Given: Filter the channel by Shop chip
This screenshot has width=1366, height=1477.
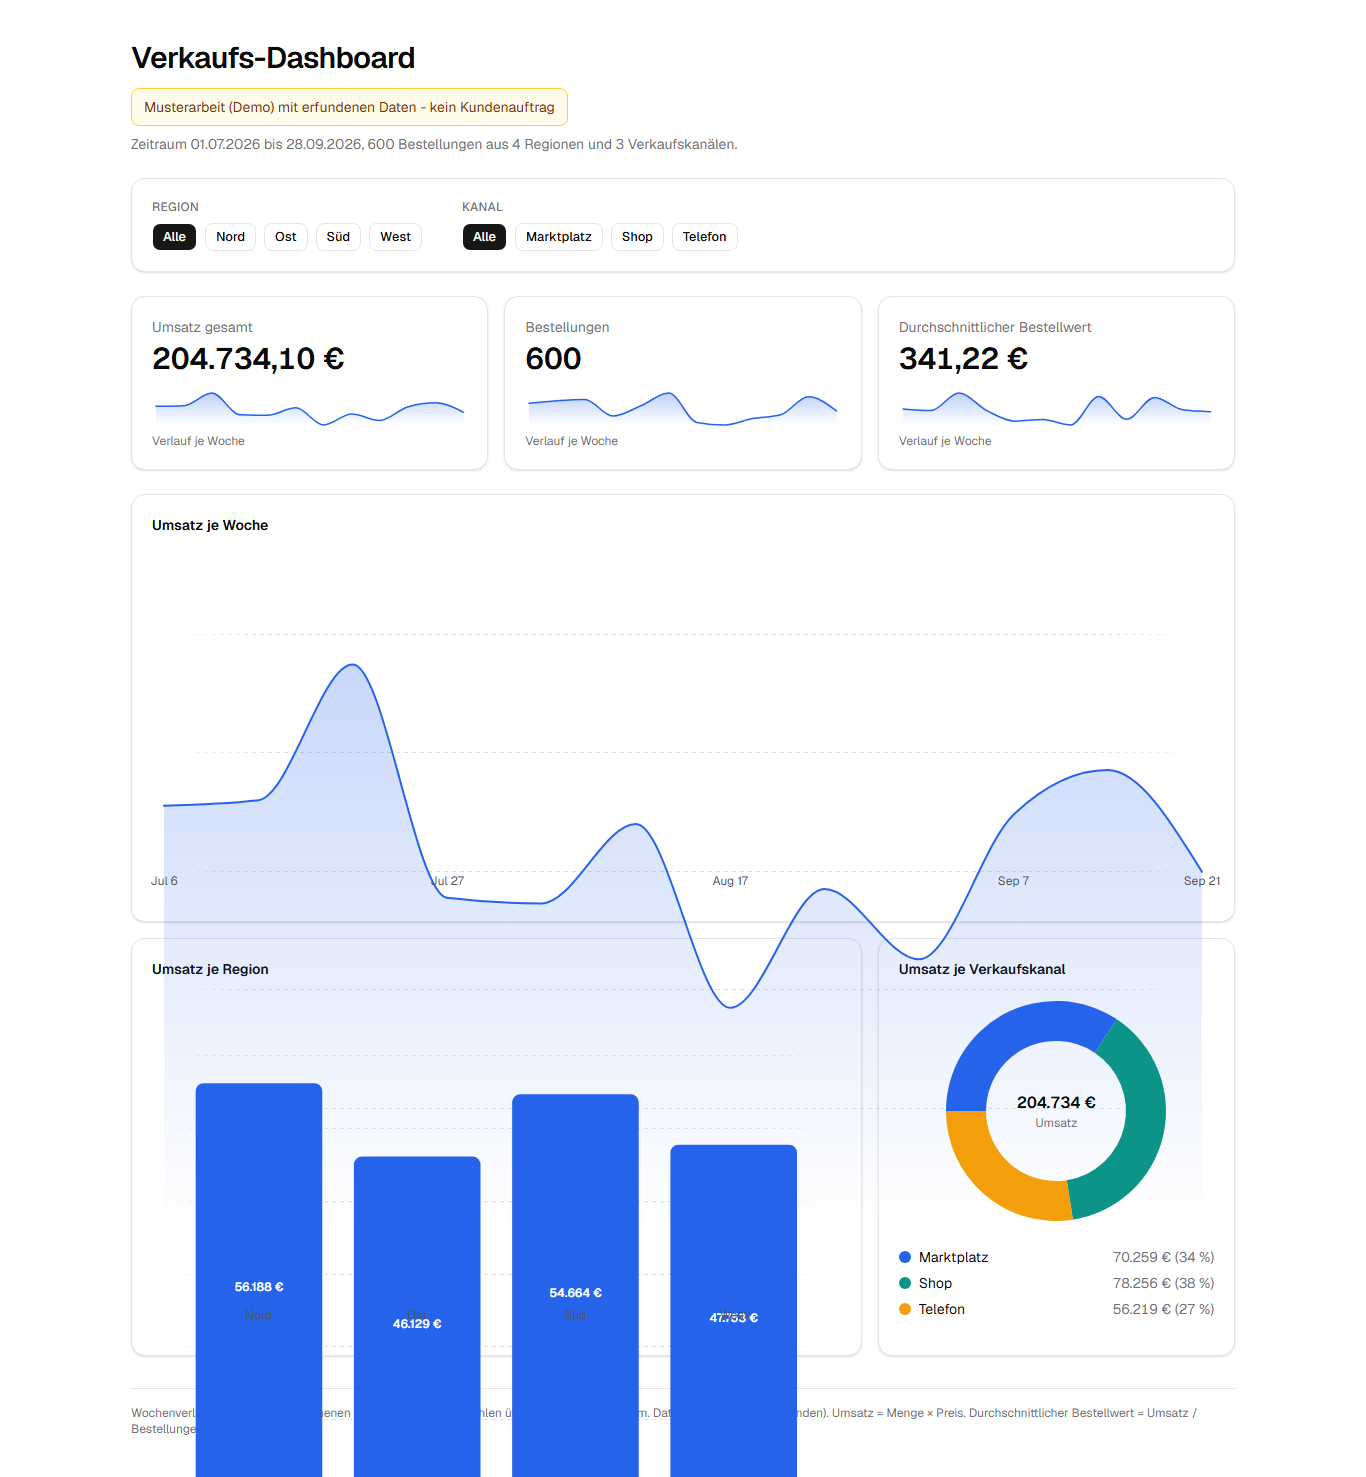Looking at the screenshot, I should [x=637, y=237].
